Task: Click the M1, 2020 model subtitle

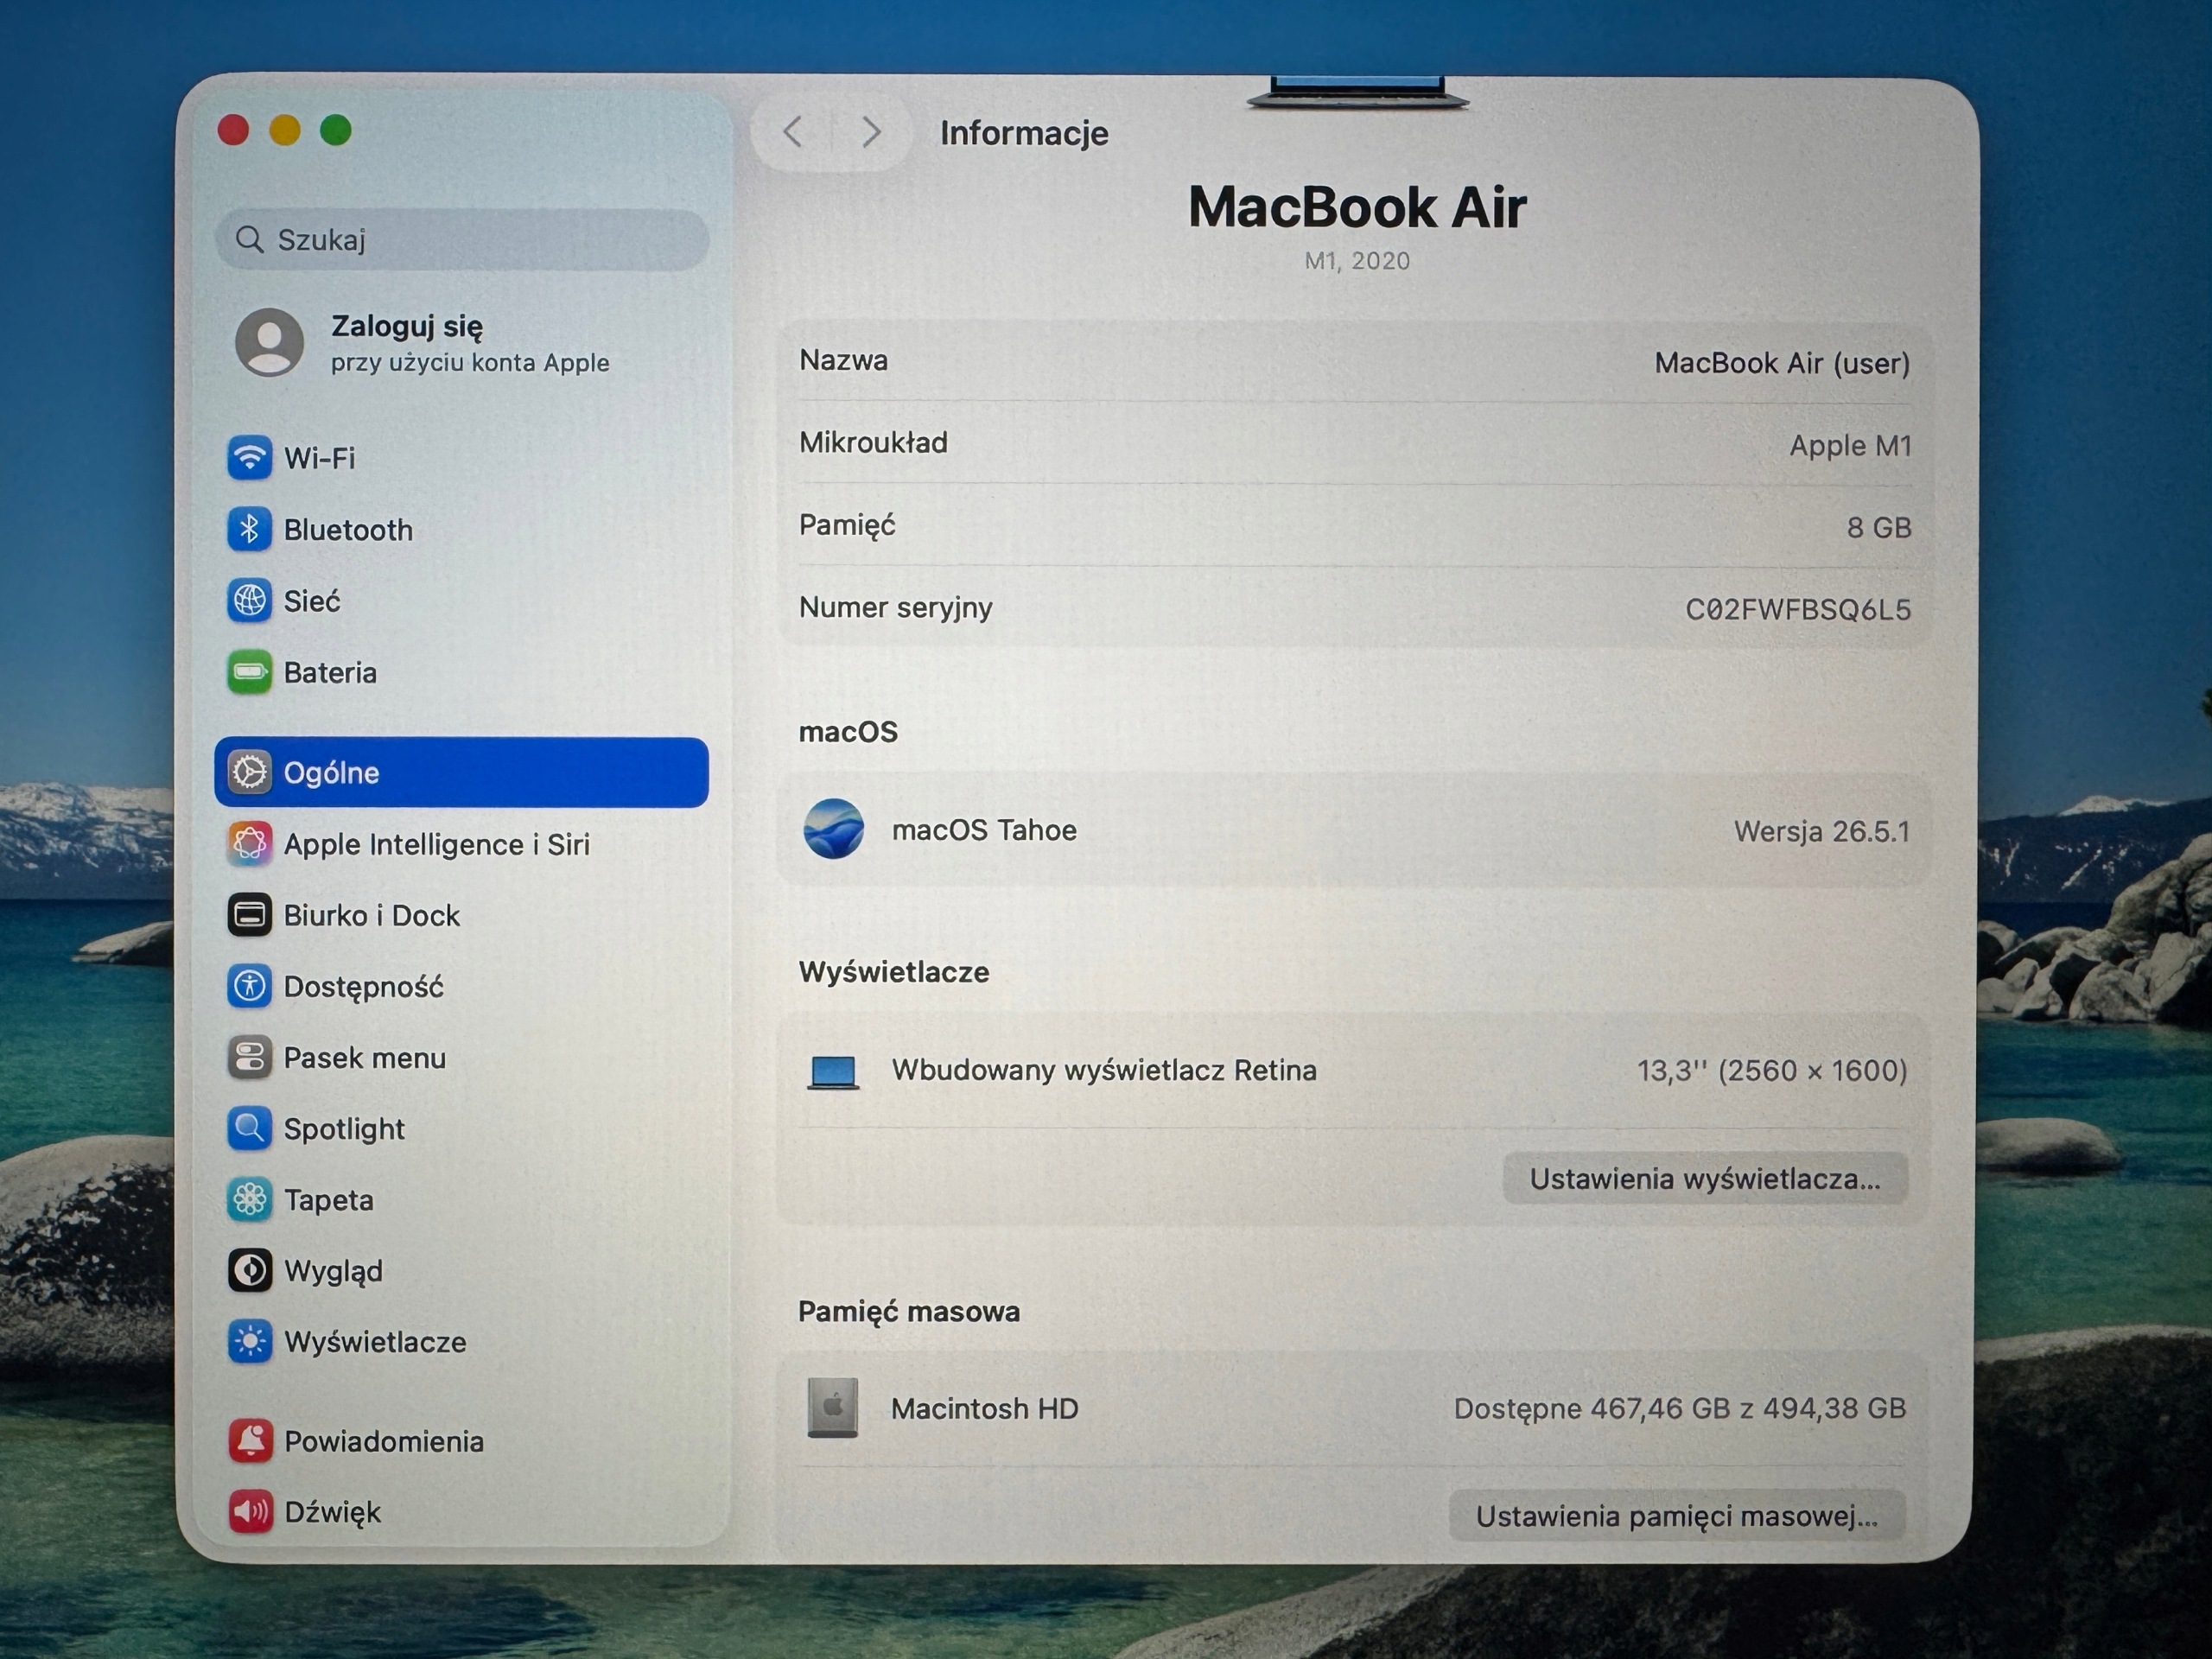Action: click(x=1357, y=261)
